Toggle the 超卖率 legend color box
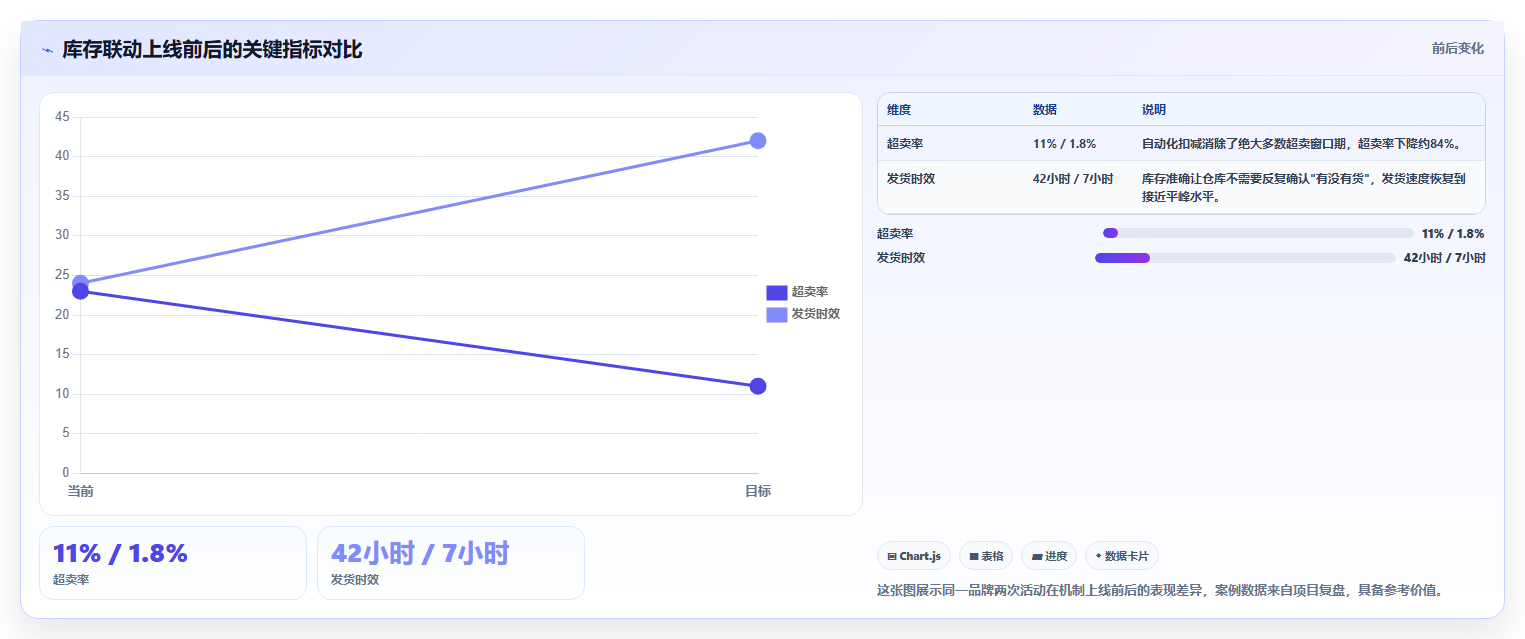The height and width of the screenshot is (639, 1525). pos(777,292)
